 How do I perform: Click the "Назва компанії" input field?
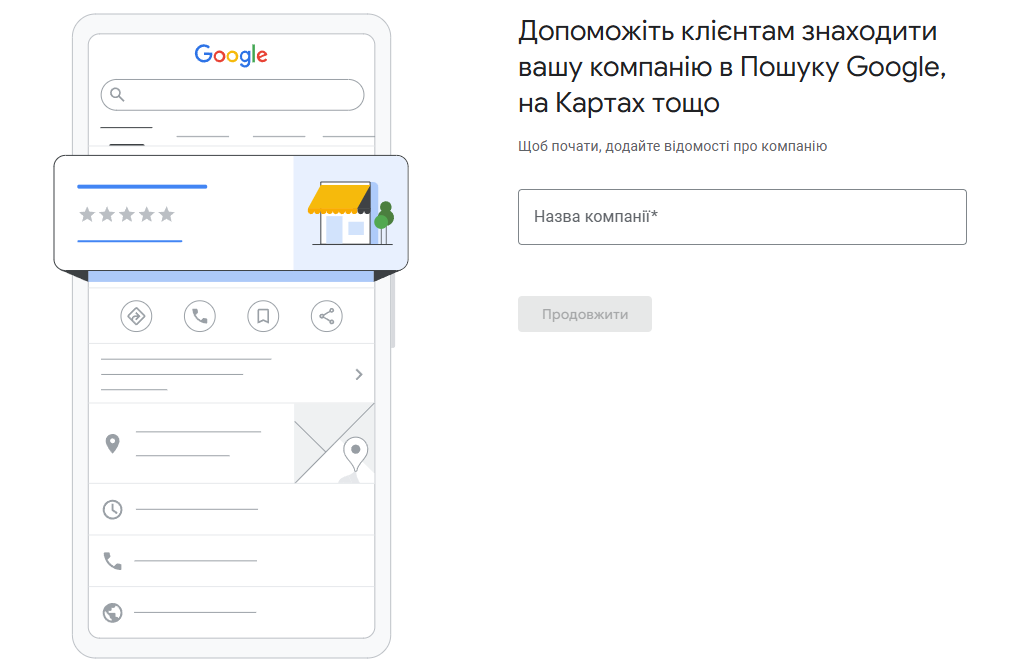[742, 216]
